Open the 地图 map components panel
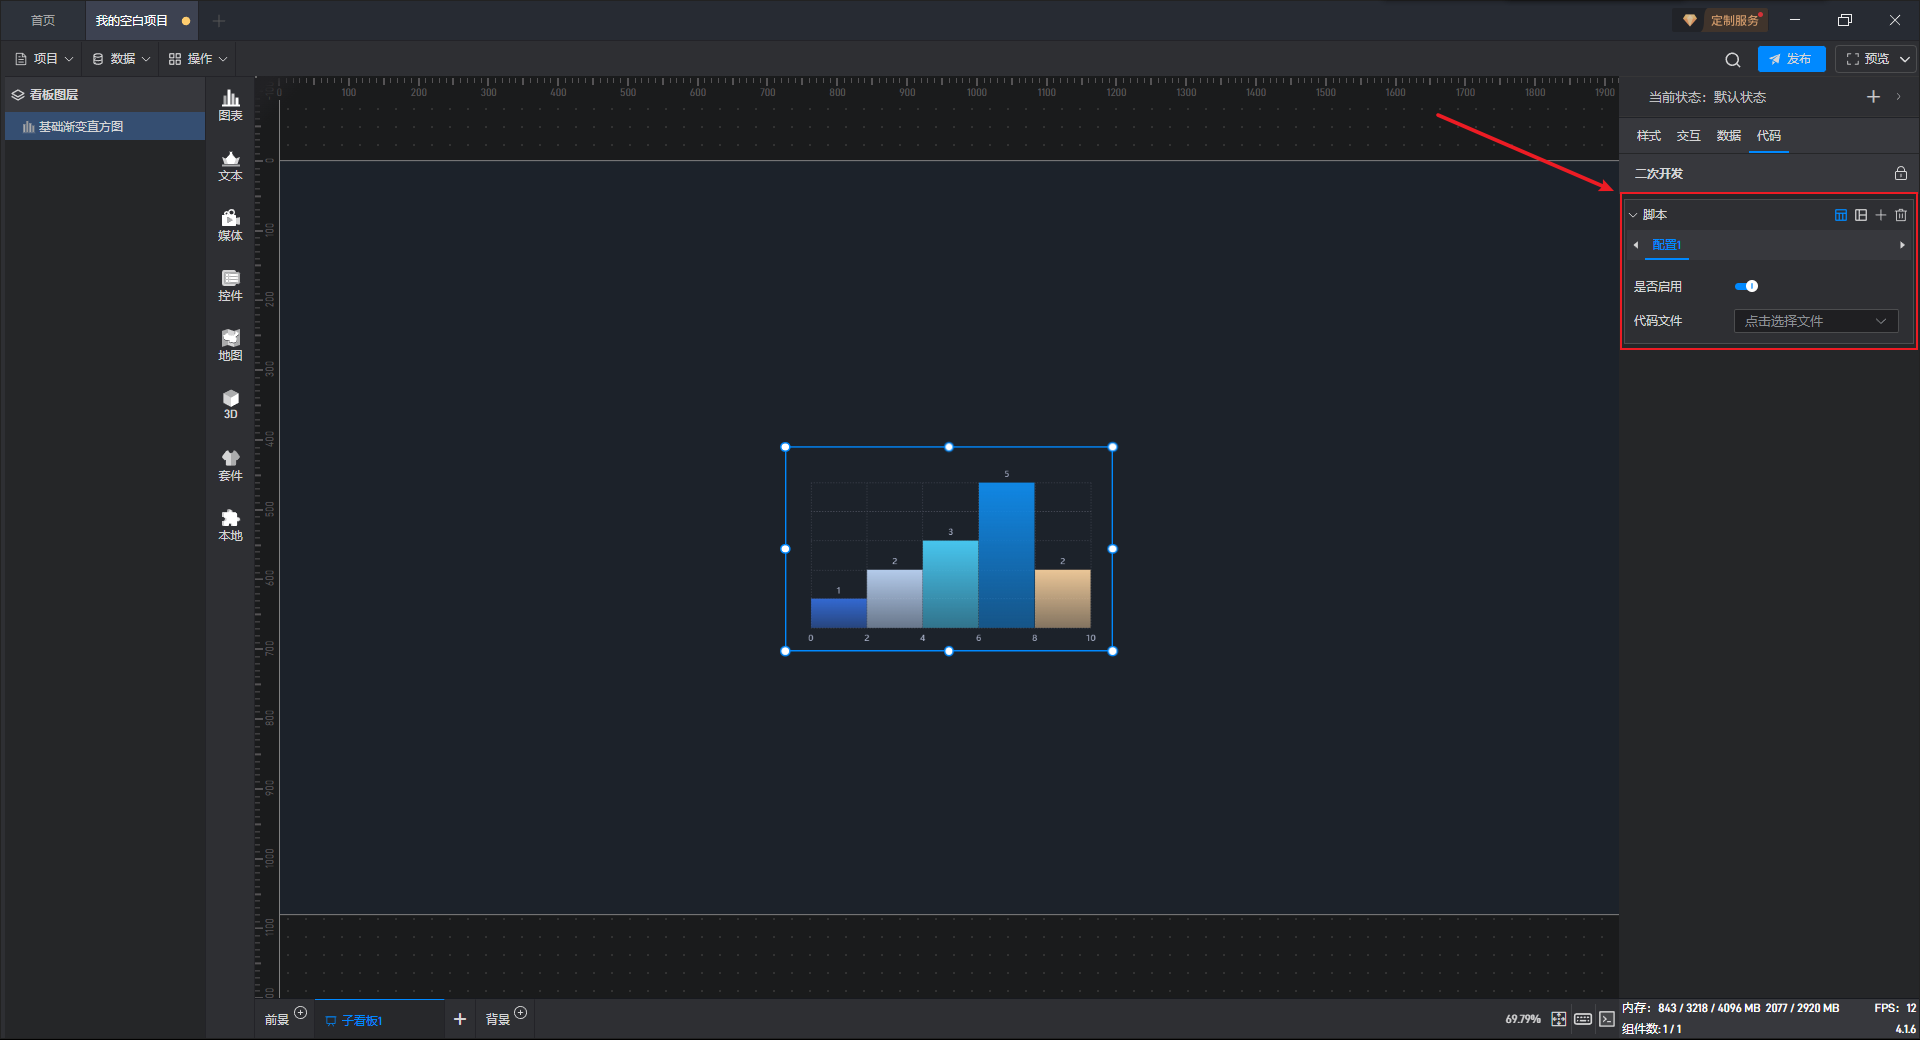Screen dimensions: 1920x1040 click(230, 345)
